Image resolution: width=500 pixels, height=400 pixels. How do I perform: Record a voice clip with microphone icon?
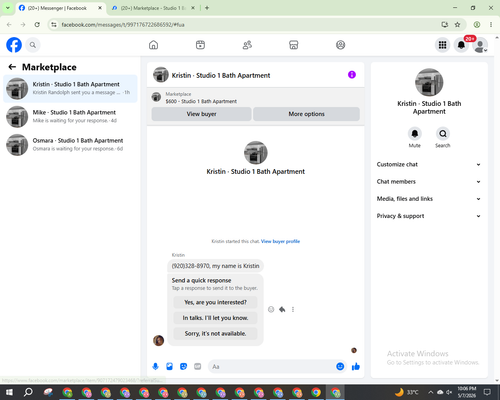(x=155, y=367)
